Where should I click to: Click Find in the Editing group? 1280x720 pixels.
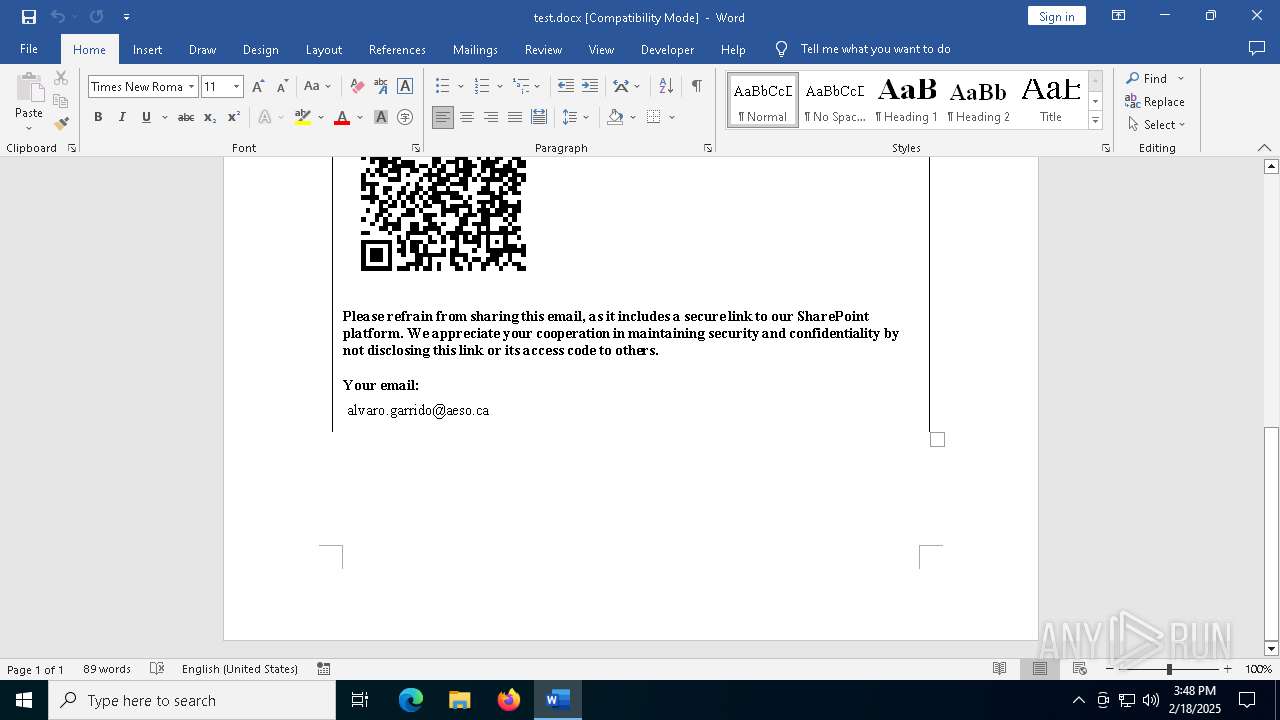point(1146,78)
